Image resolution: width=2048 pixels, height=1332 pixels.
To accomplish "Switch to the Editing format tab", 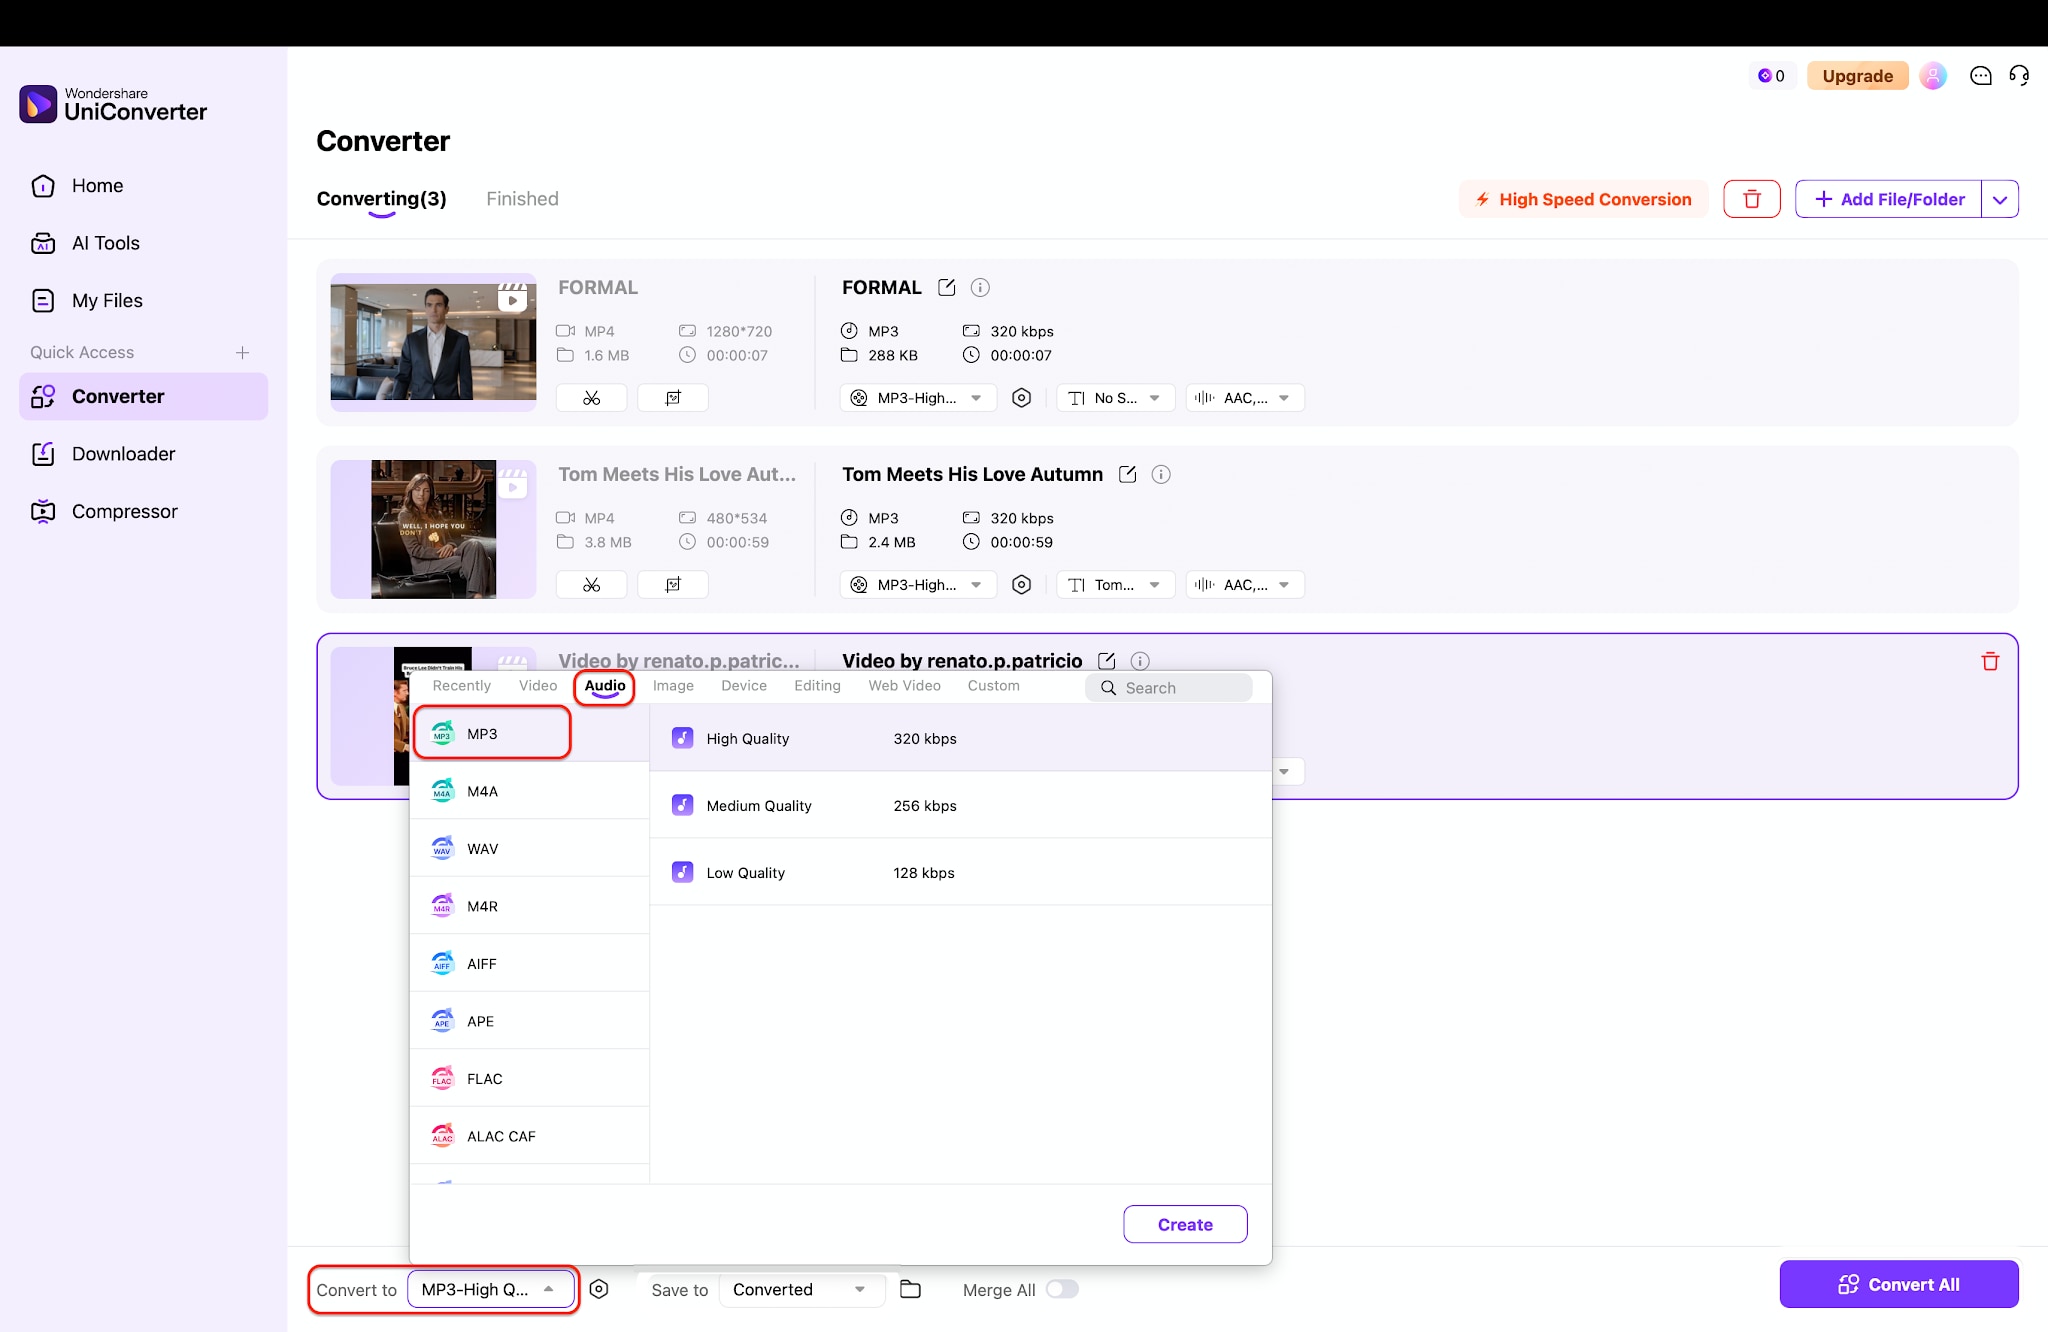I will click(817, 686).
